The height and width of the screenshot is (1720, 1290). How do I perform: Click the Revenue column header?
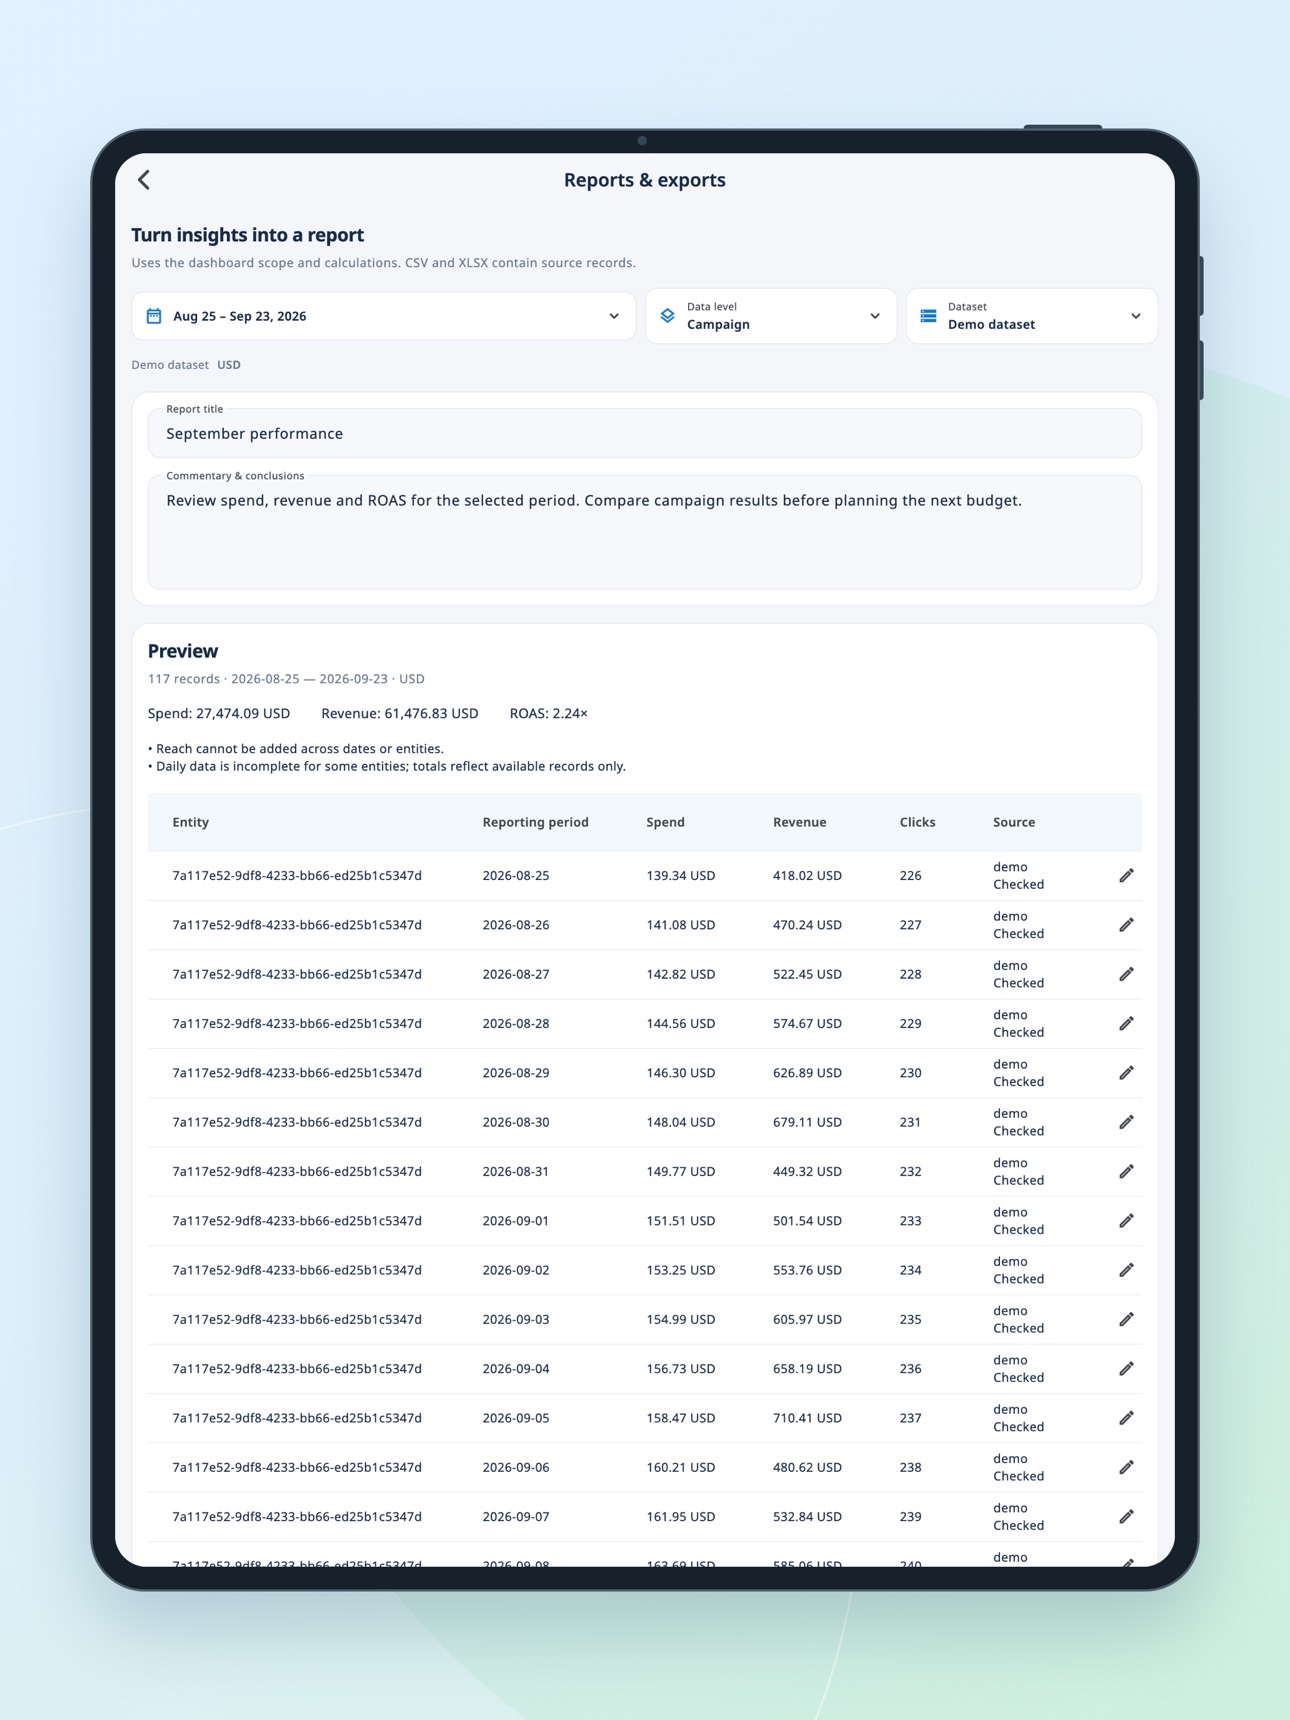point(799,822)
